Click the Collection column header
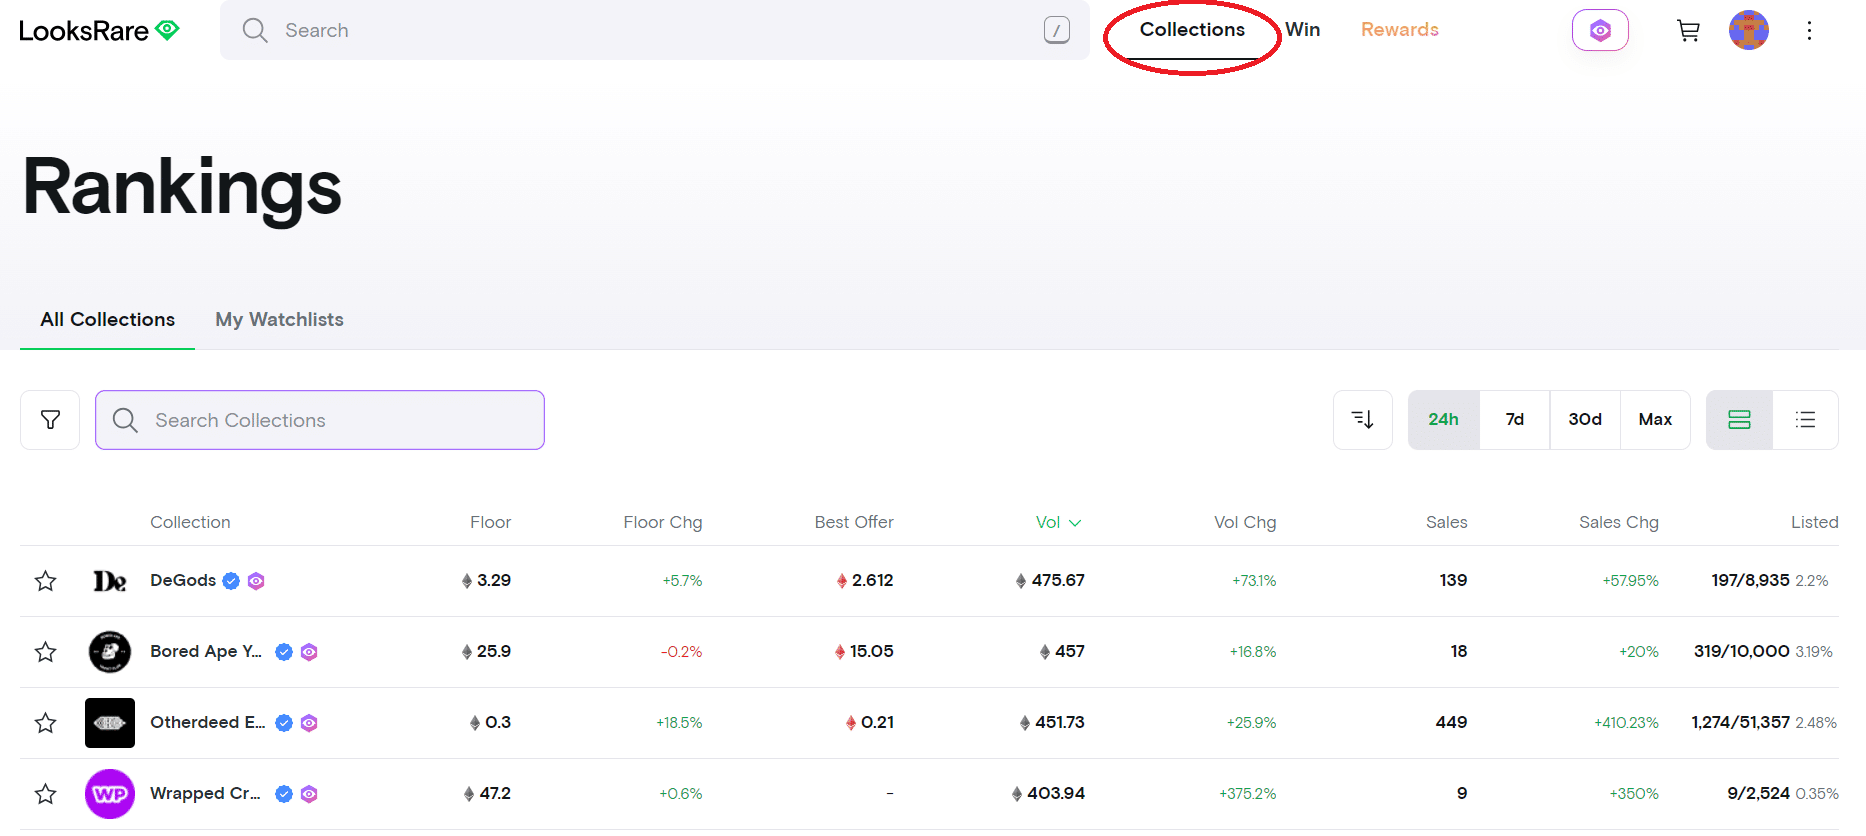Image resolution: width=1866 pixels, height=836 pixels. [190, 522]
